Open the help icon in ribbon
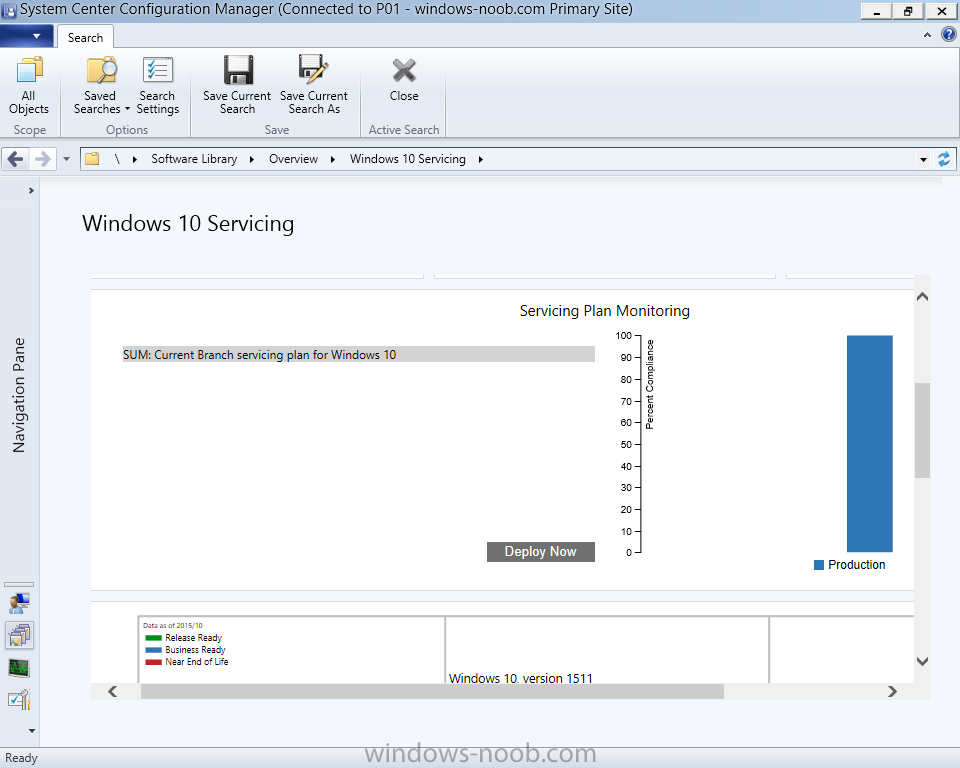Screen dimensions: 960x768 click(x=948, y=35)
